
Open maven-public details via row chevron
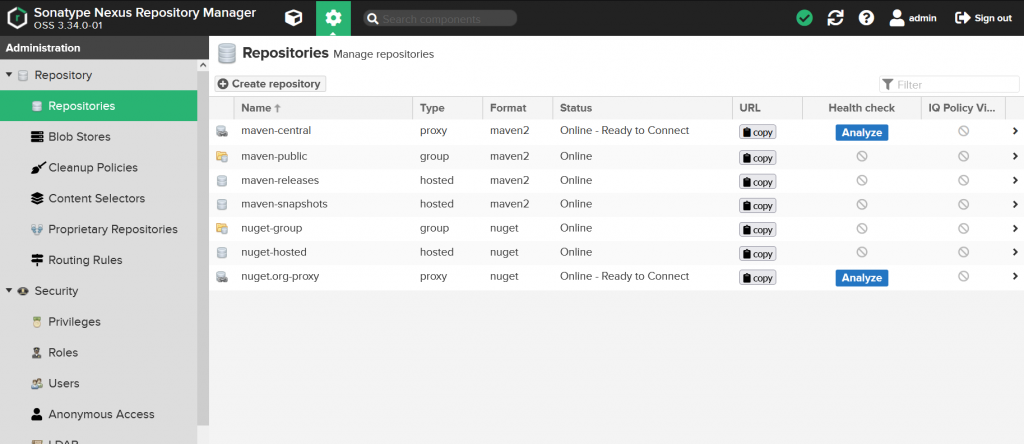tap(1015, 156)
